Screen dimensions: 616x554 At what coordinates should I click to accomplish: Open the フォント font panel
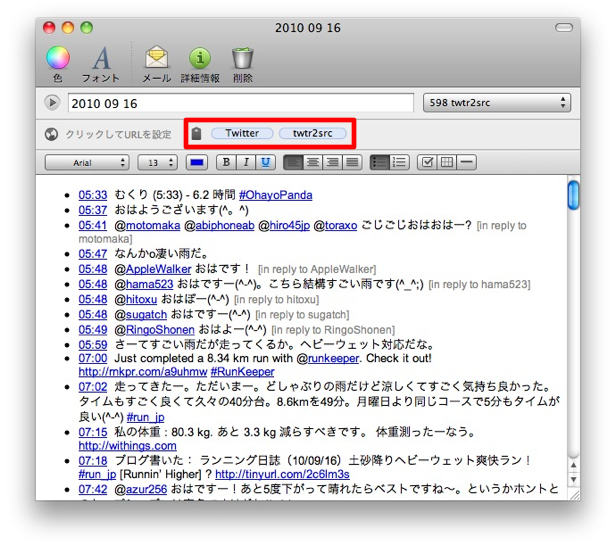[100, 59]
